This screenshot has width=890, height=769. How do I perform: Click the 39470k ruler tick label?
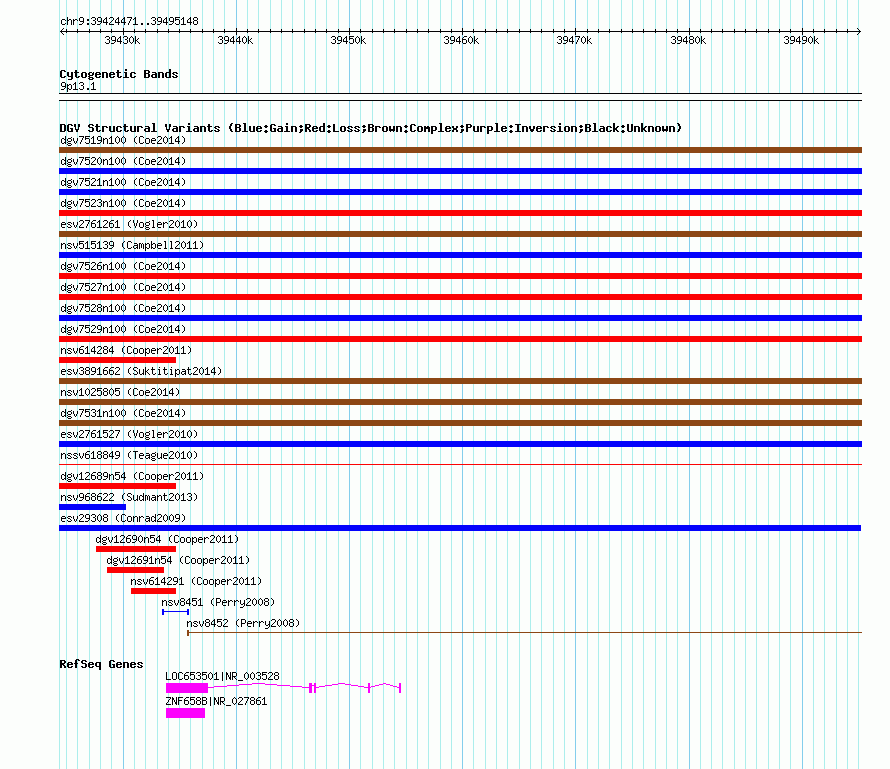click(x=574, y=40)
